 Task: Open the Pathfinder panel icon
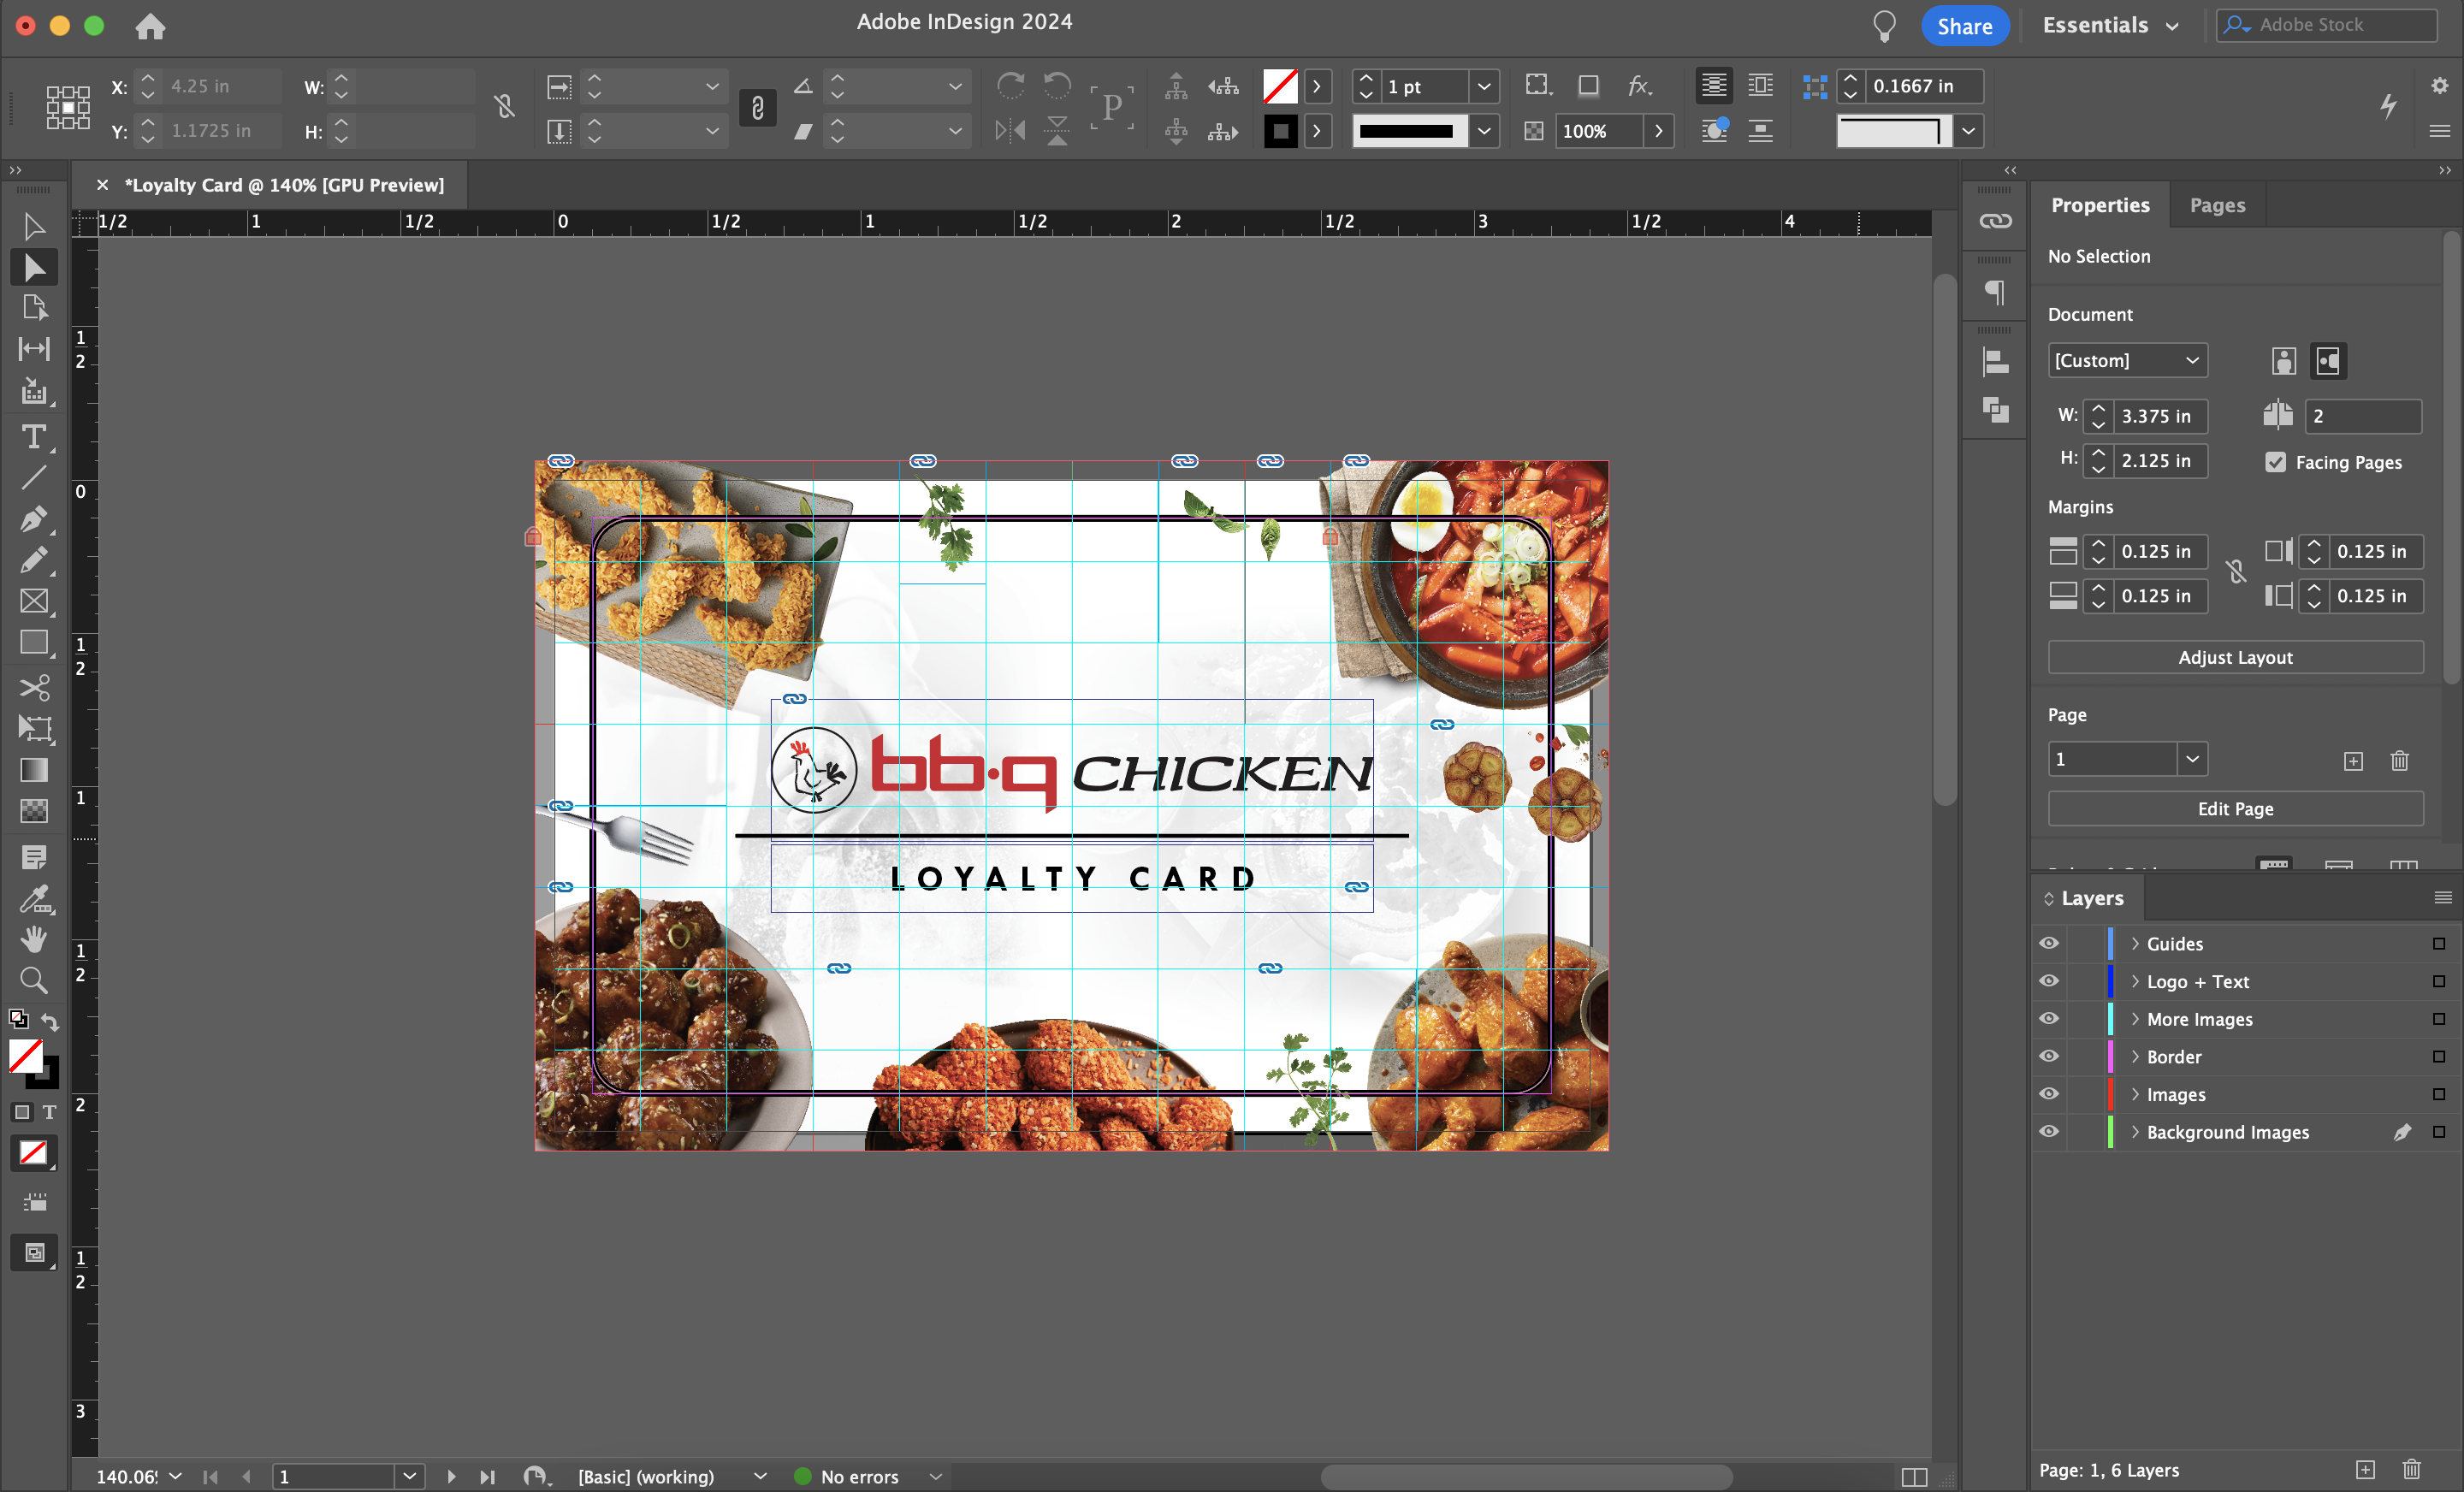tap(1995, 408)
